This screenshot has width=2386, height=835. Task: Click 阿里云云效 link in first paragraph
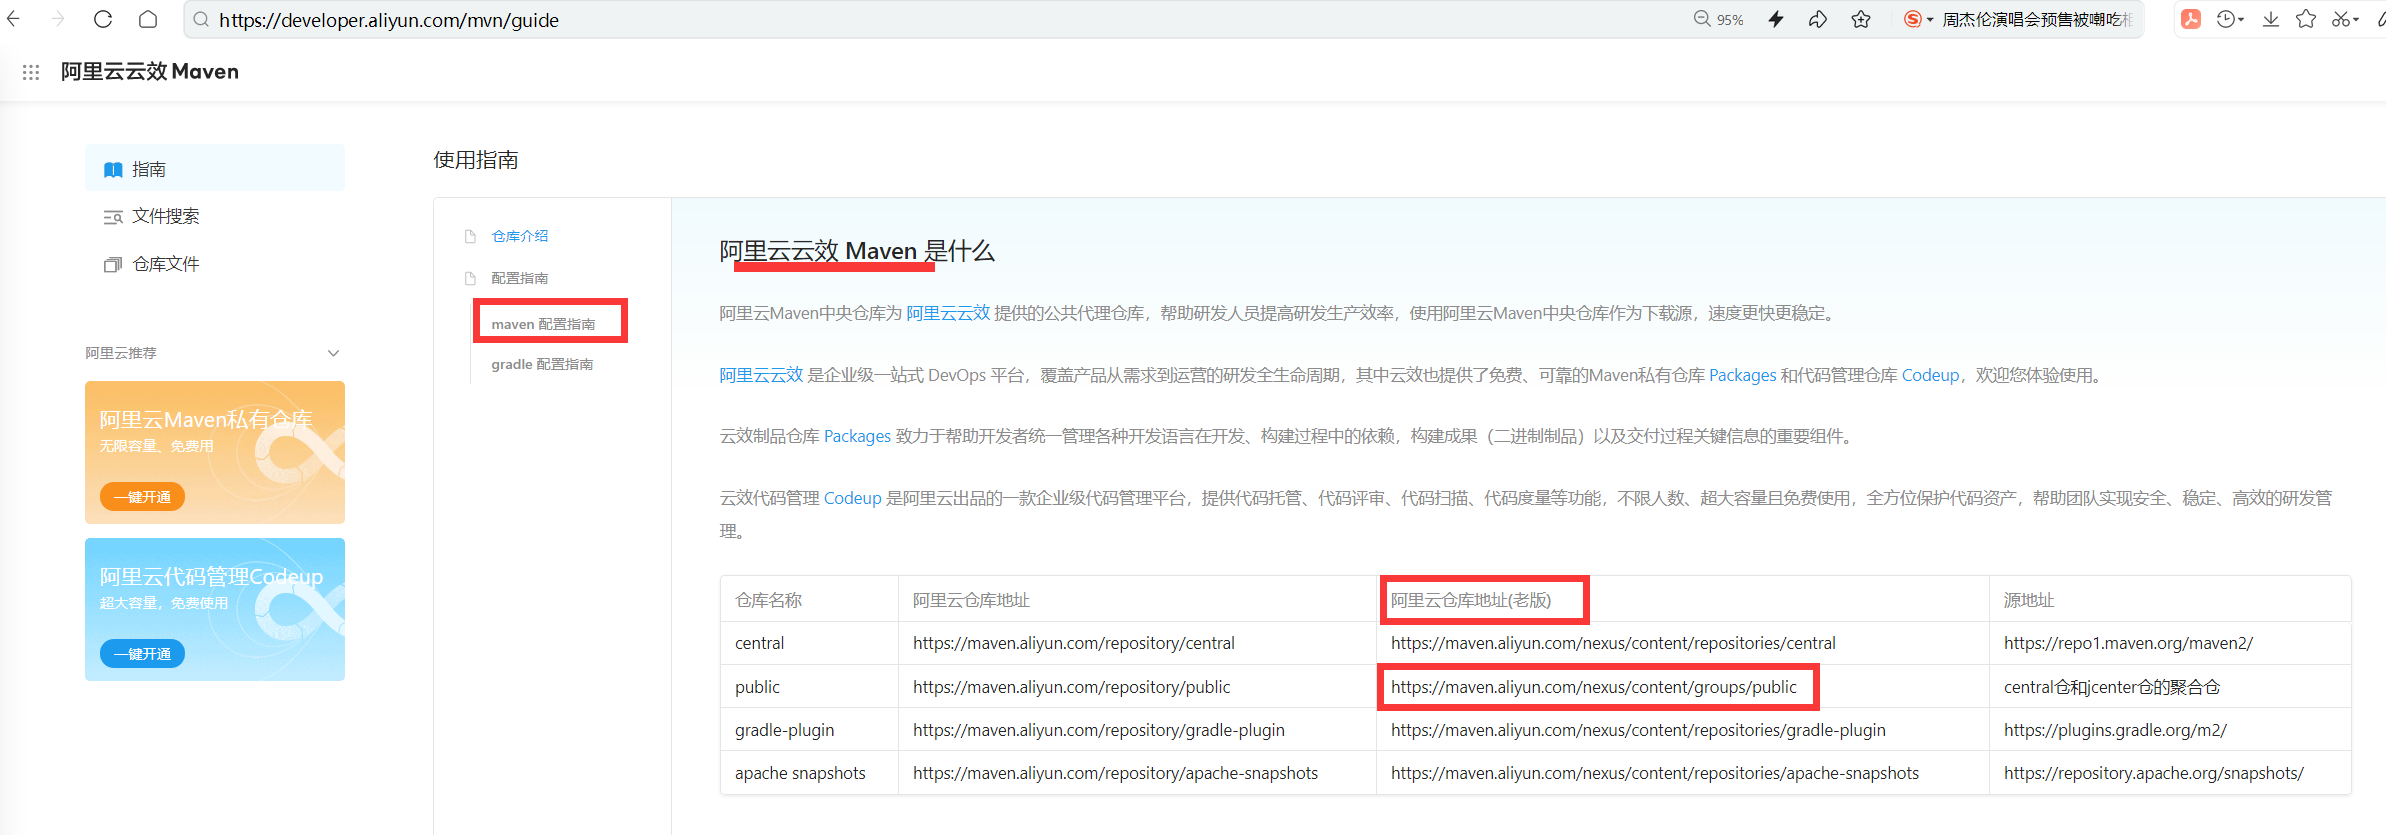(948, 313)
